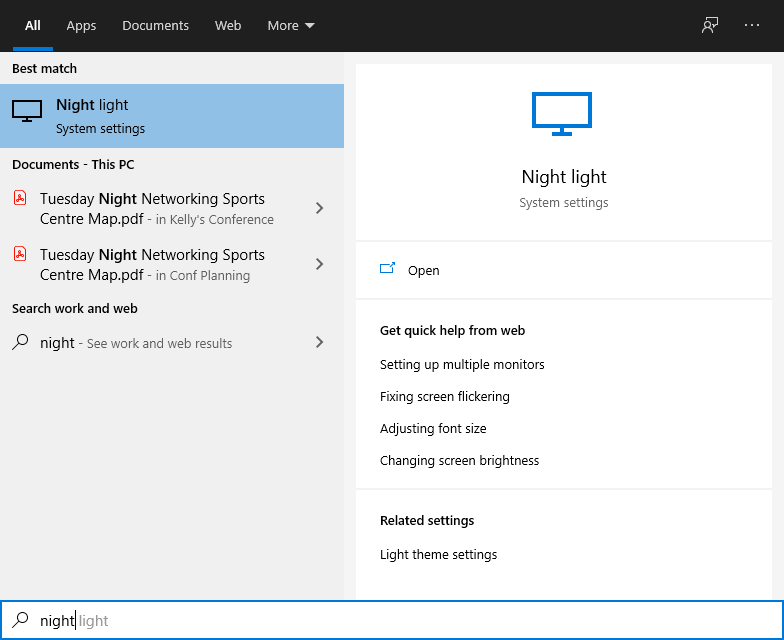Expand the night web results arrow
This screenshot has height=640, width=784.
pyautogui.click(x=319, y=342)
